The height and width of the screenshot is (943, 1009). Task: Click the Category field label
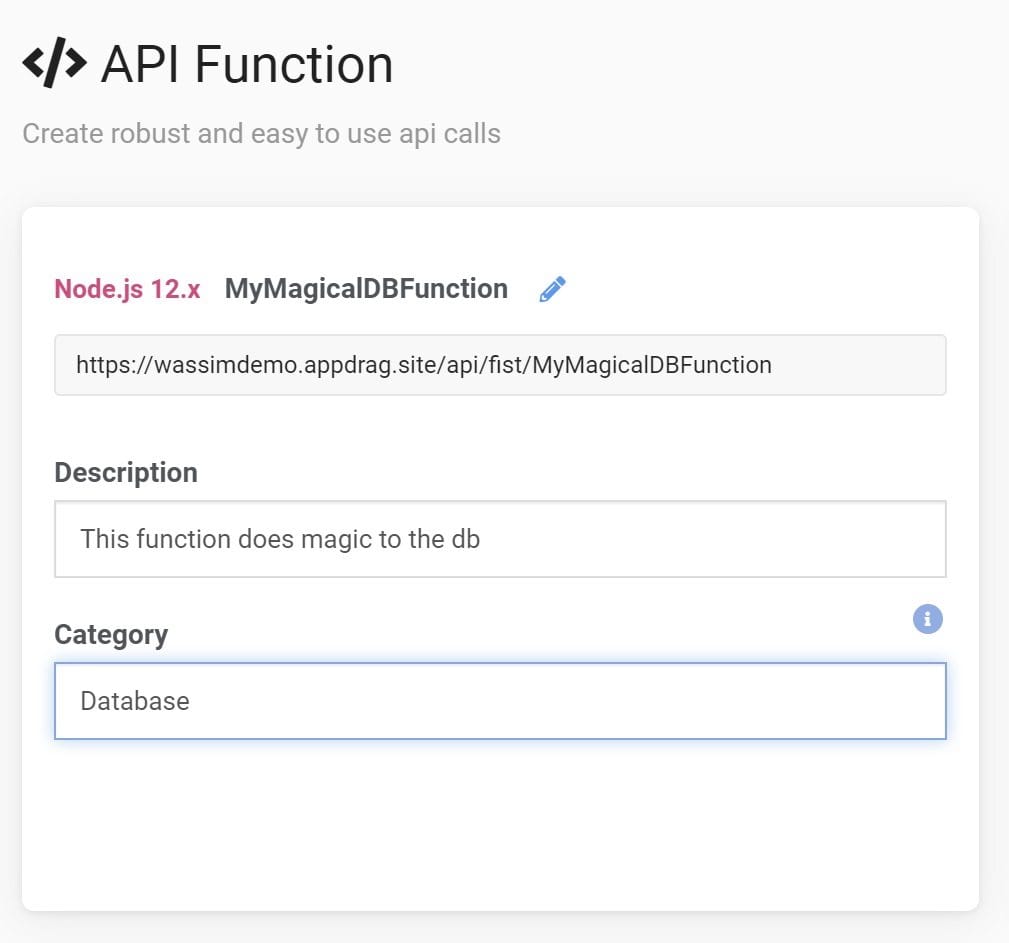111,634
